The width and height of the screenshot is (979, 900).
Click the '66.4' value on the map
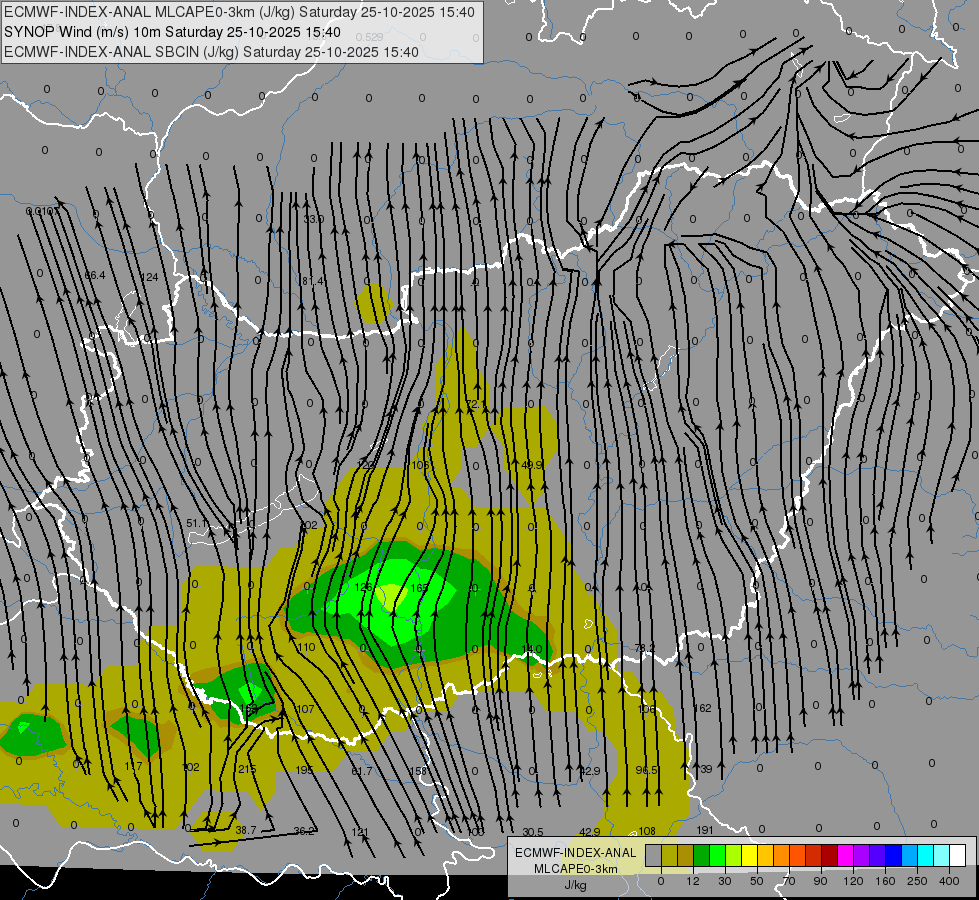point(95,275)
